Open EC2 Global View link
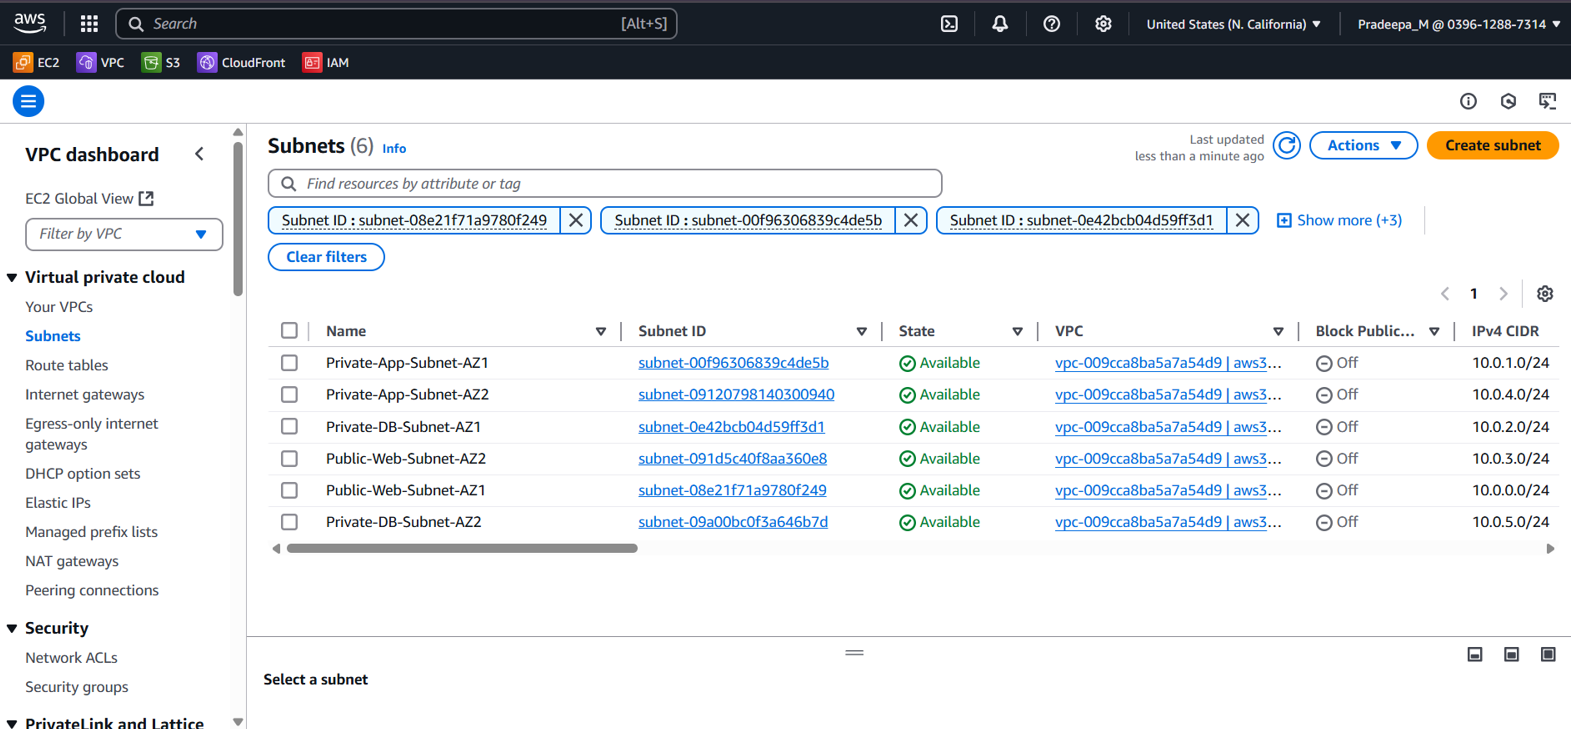The width and height of the screenshot is (1571, 729). click(89, 198)
